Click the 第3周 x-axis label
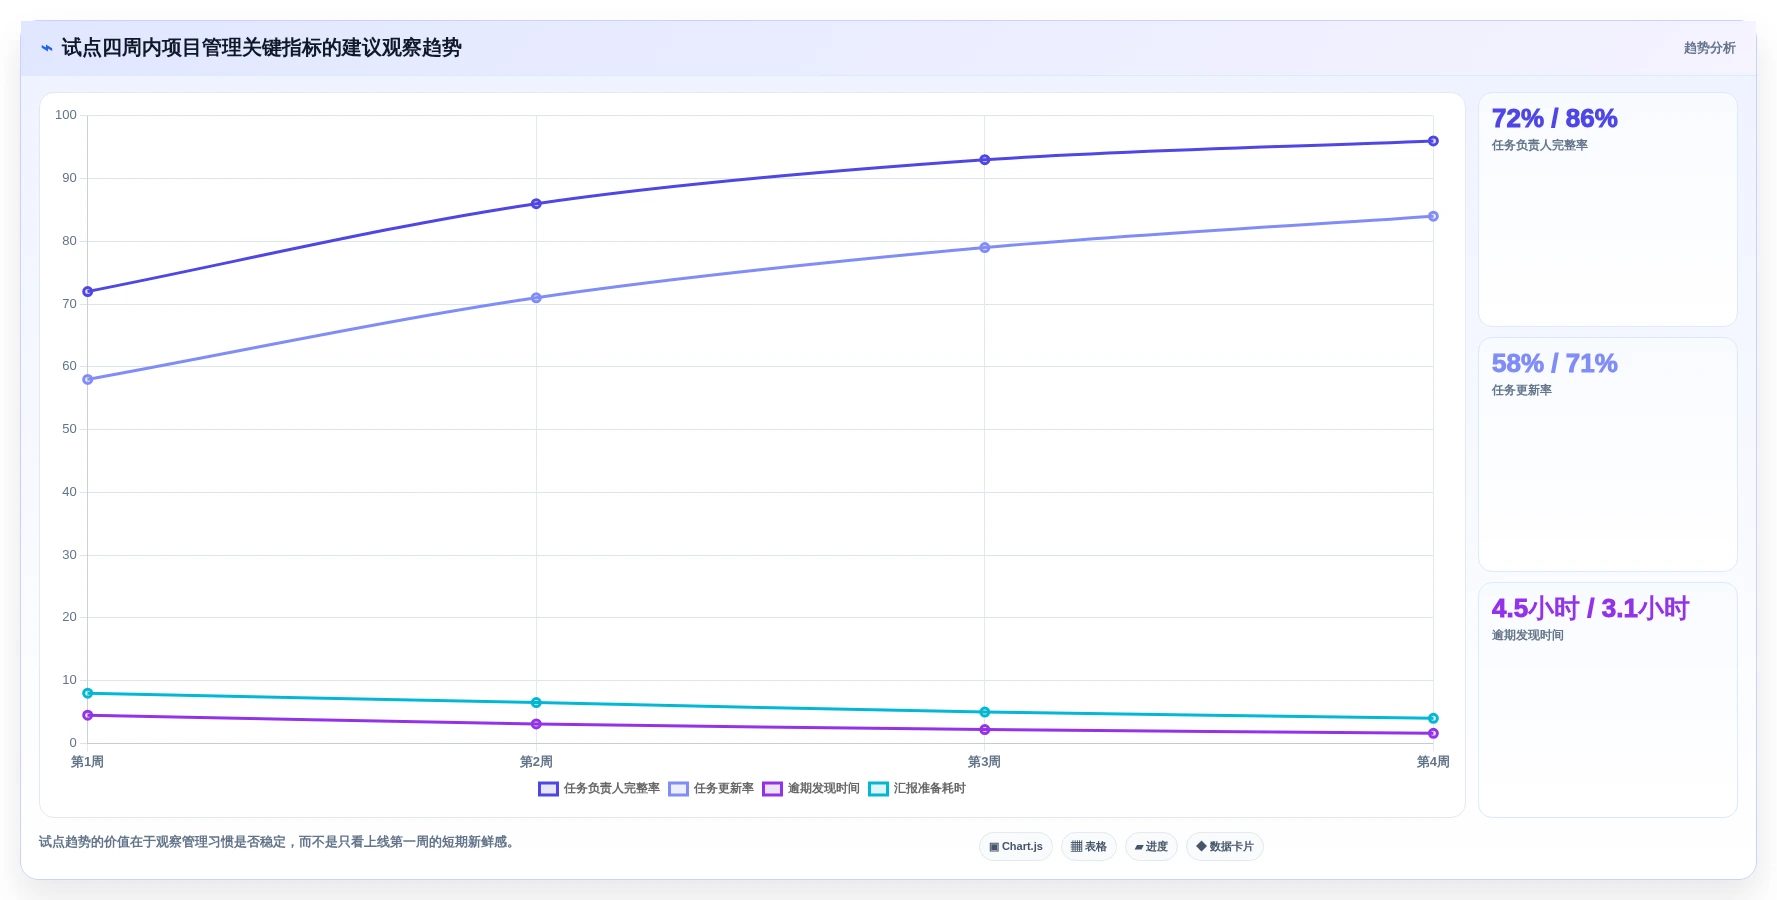This screenshot has height=900, width=1777. (x=985, y=762)
